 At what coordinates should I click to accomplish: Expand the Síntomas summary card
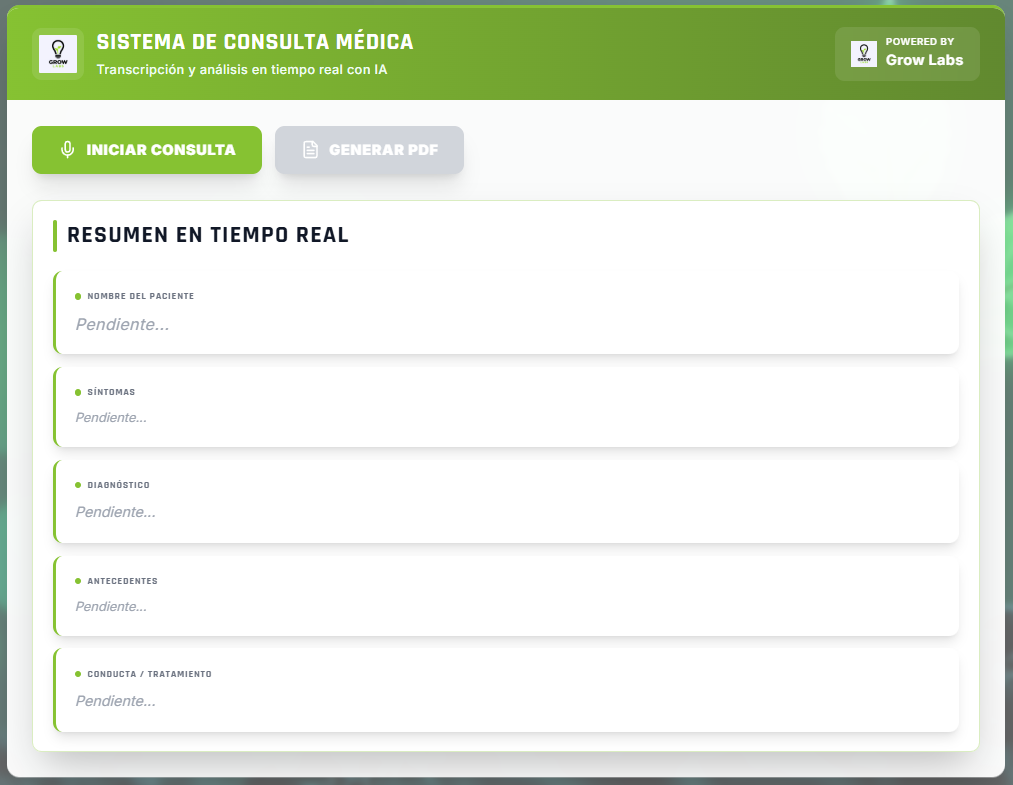[x=506, y=407]
